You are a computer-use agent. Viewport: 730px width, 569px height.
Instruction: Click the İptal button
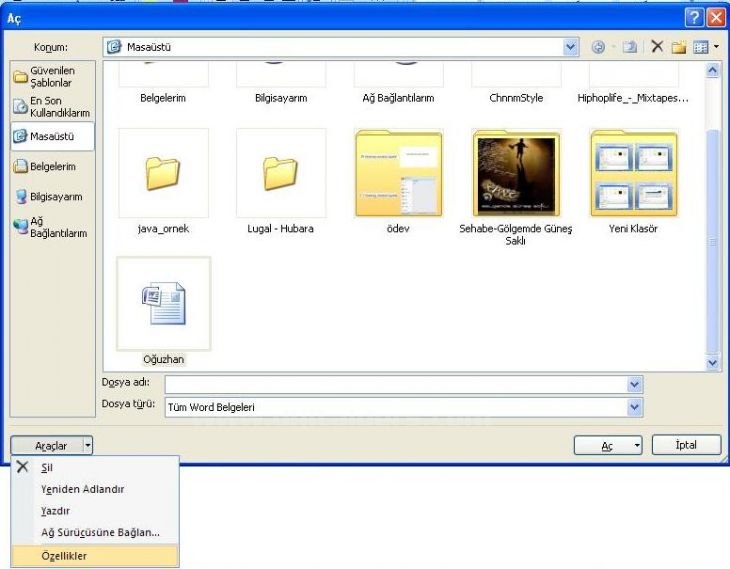[x=686, y=445]
